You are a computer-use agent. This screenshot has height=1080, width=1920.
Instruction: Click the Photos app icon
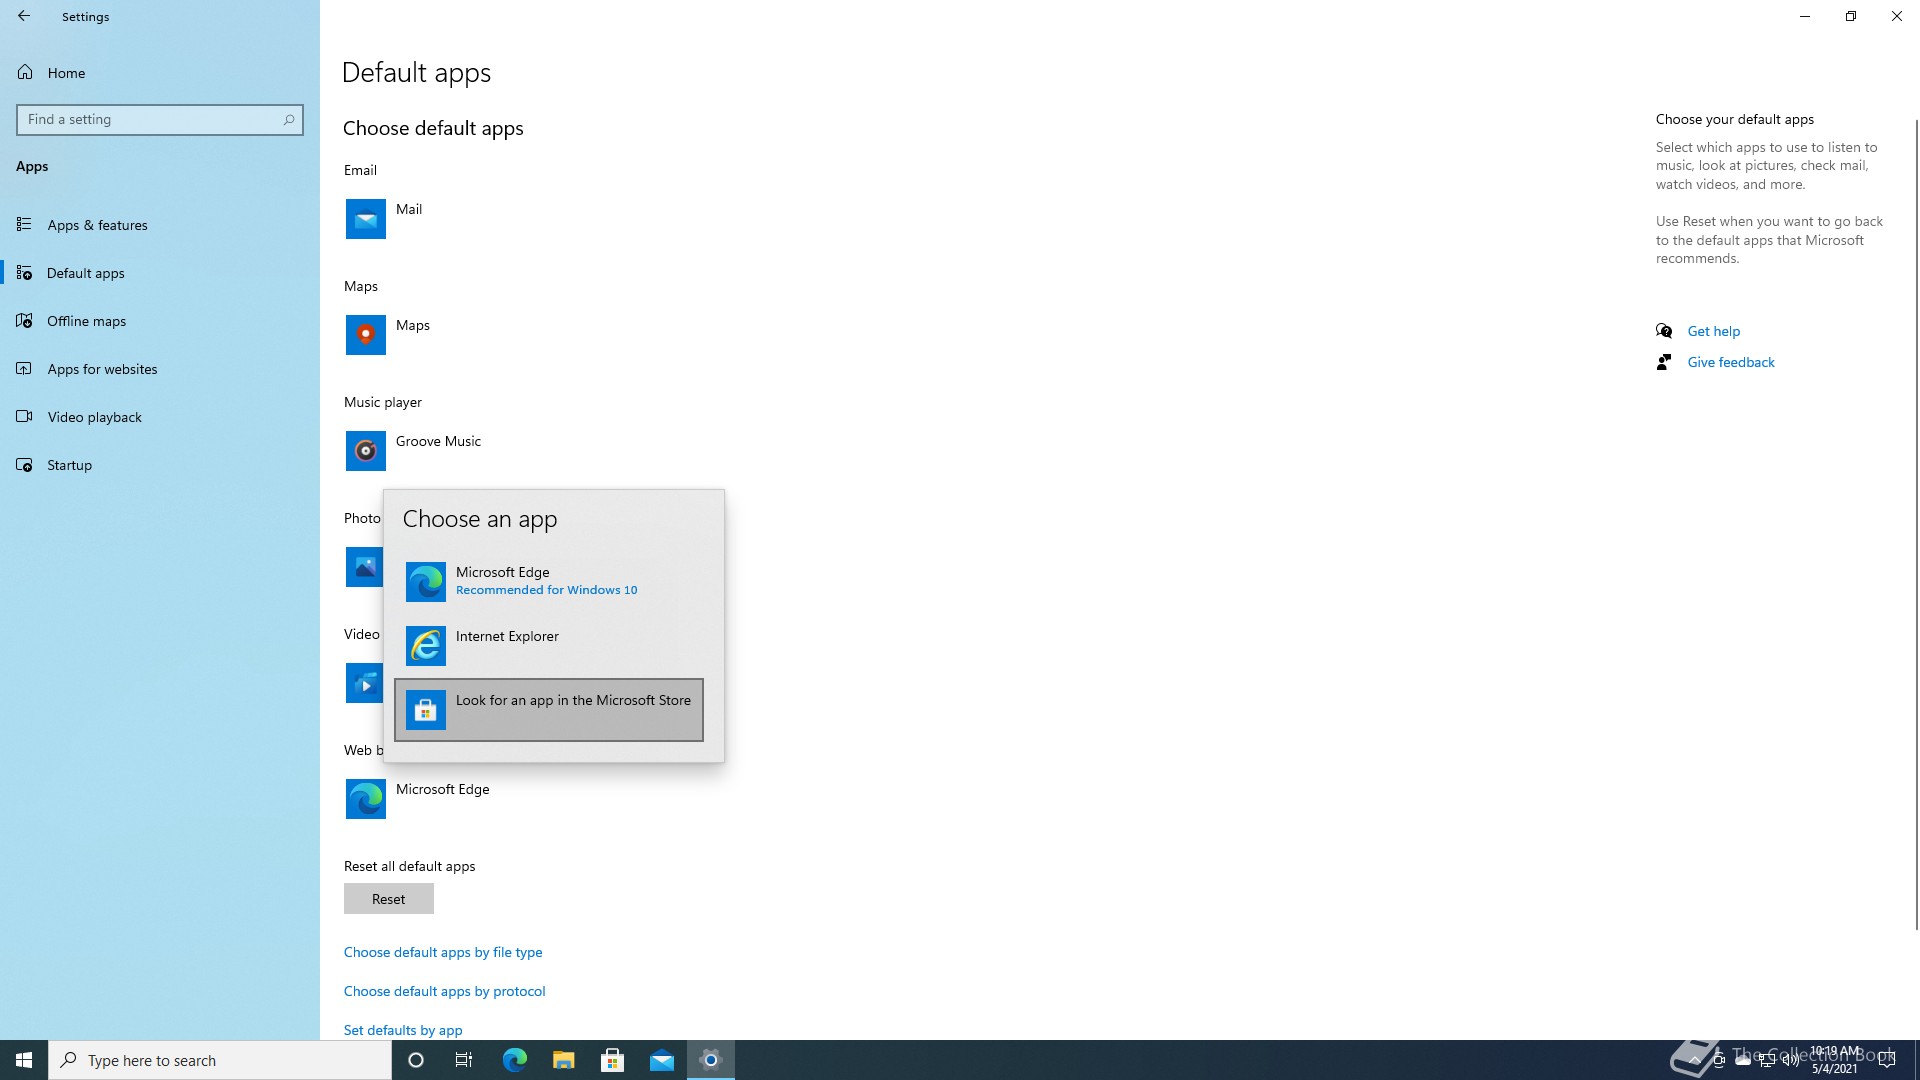pos(364,567)
